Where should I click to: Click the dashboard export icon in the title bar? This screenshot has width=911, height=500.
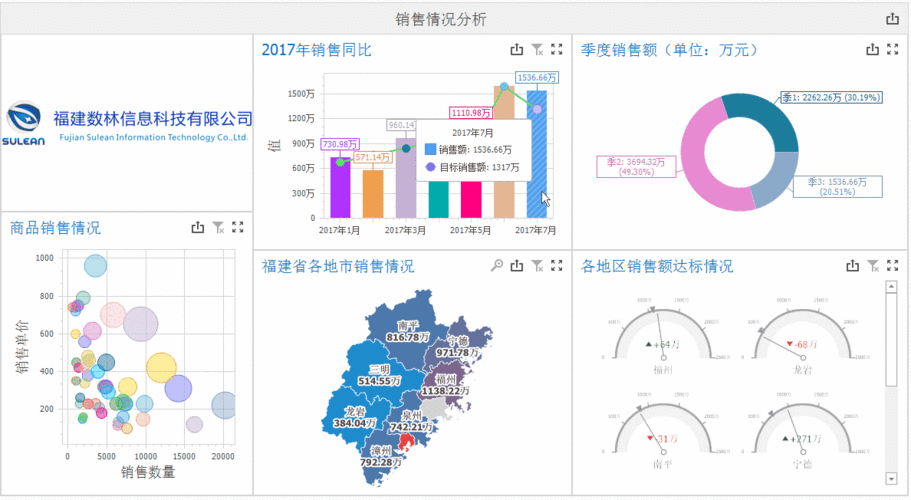[892, 19]
